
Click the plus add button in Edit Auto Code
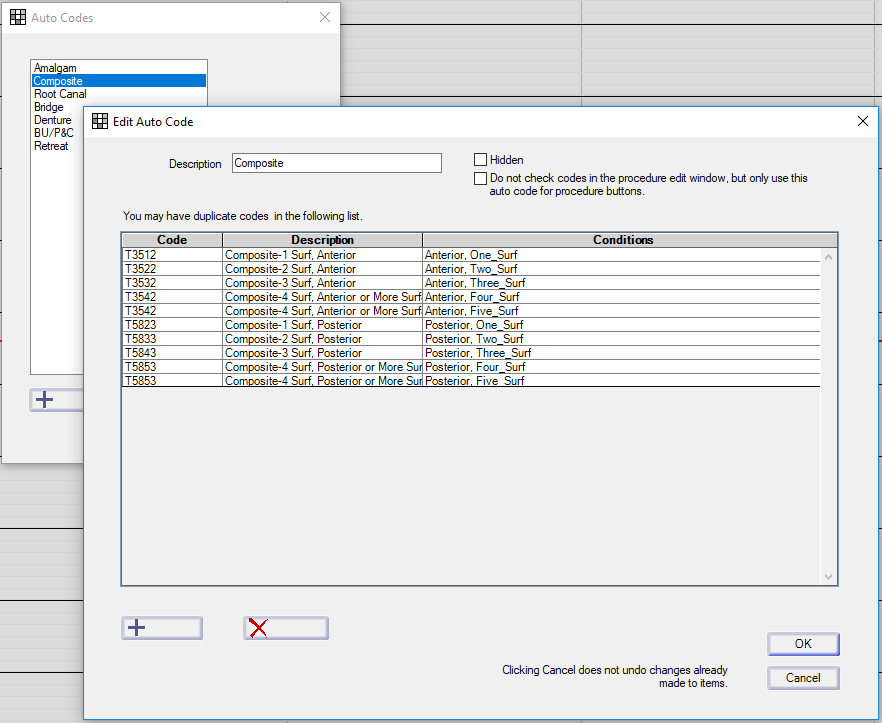(162, 628)
